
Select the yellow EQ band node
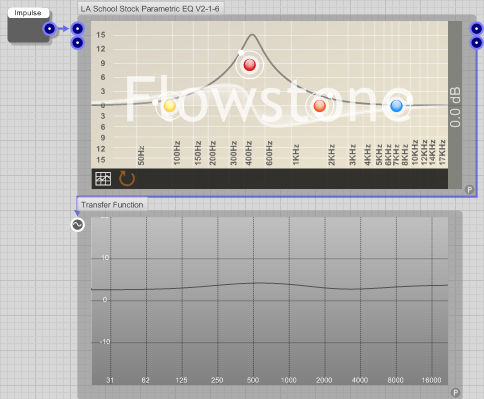point(170,106)
